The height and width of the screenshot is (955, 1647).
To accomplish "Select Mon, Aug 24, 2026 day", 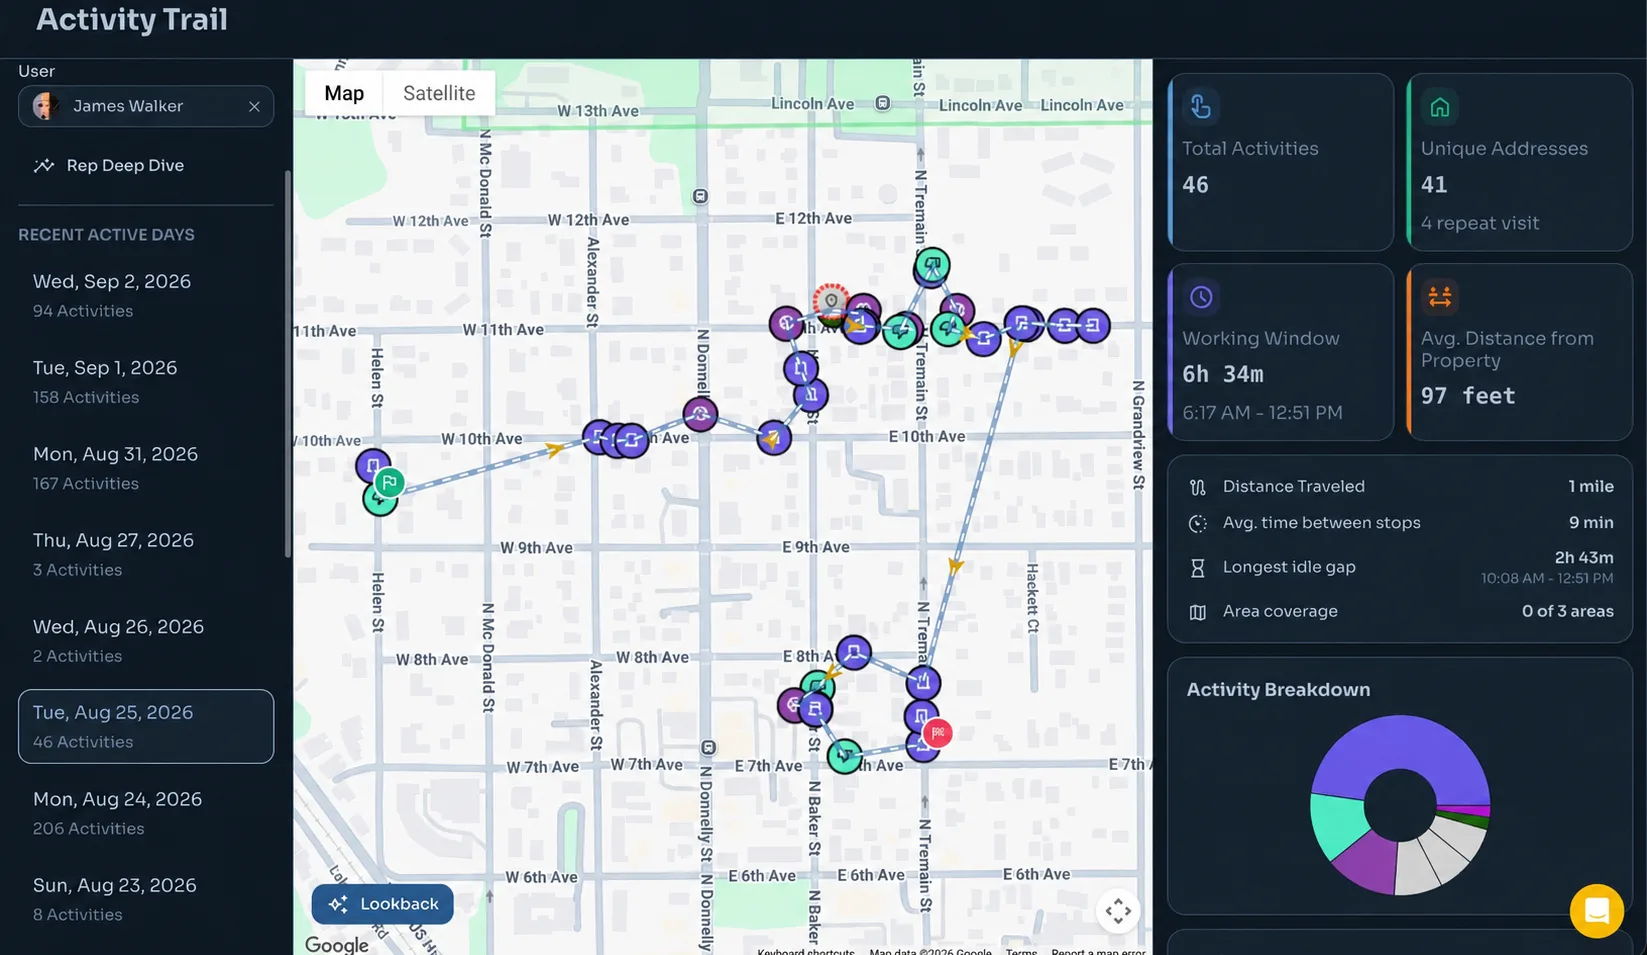I will click(x=146, y=813).
